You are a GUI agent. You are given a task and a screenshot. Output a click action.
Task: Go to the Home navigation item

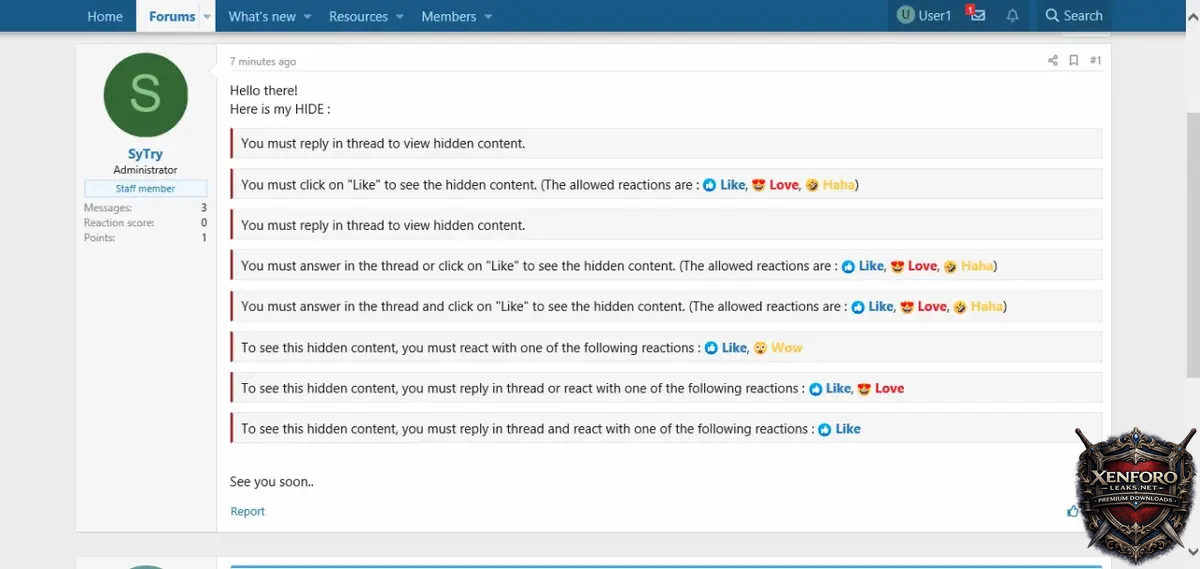point(105,16)
